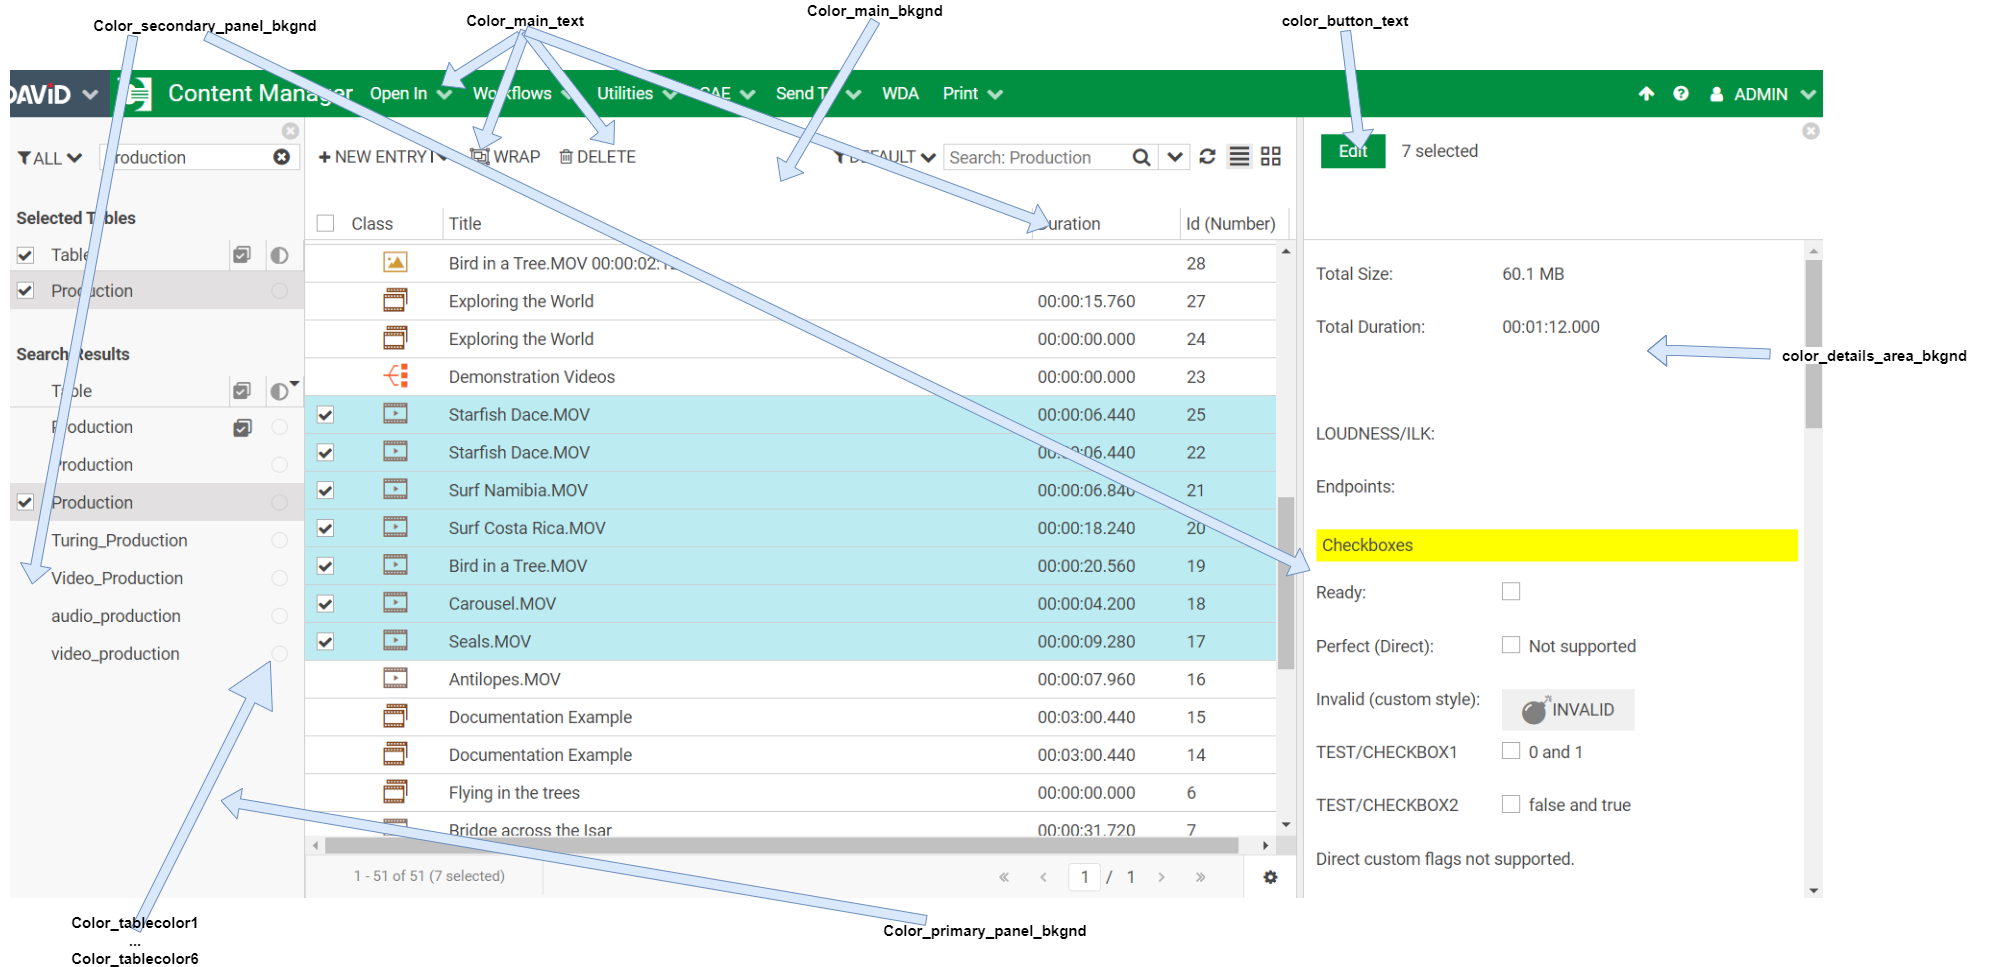Uncheck the Seals.MOV row checkbox
Image resolution: width=2010 pixels, height=967 pixels.
click(x=326, y=642)
